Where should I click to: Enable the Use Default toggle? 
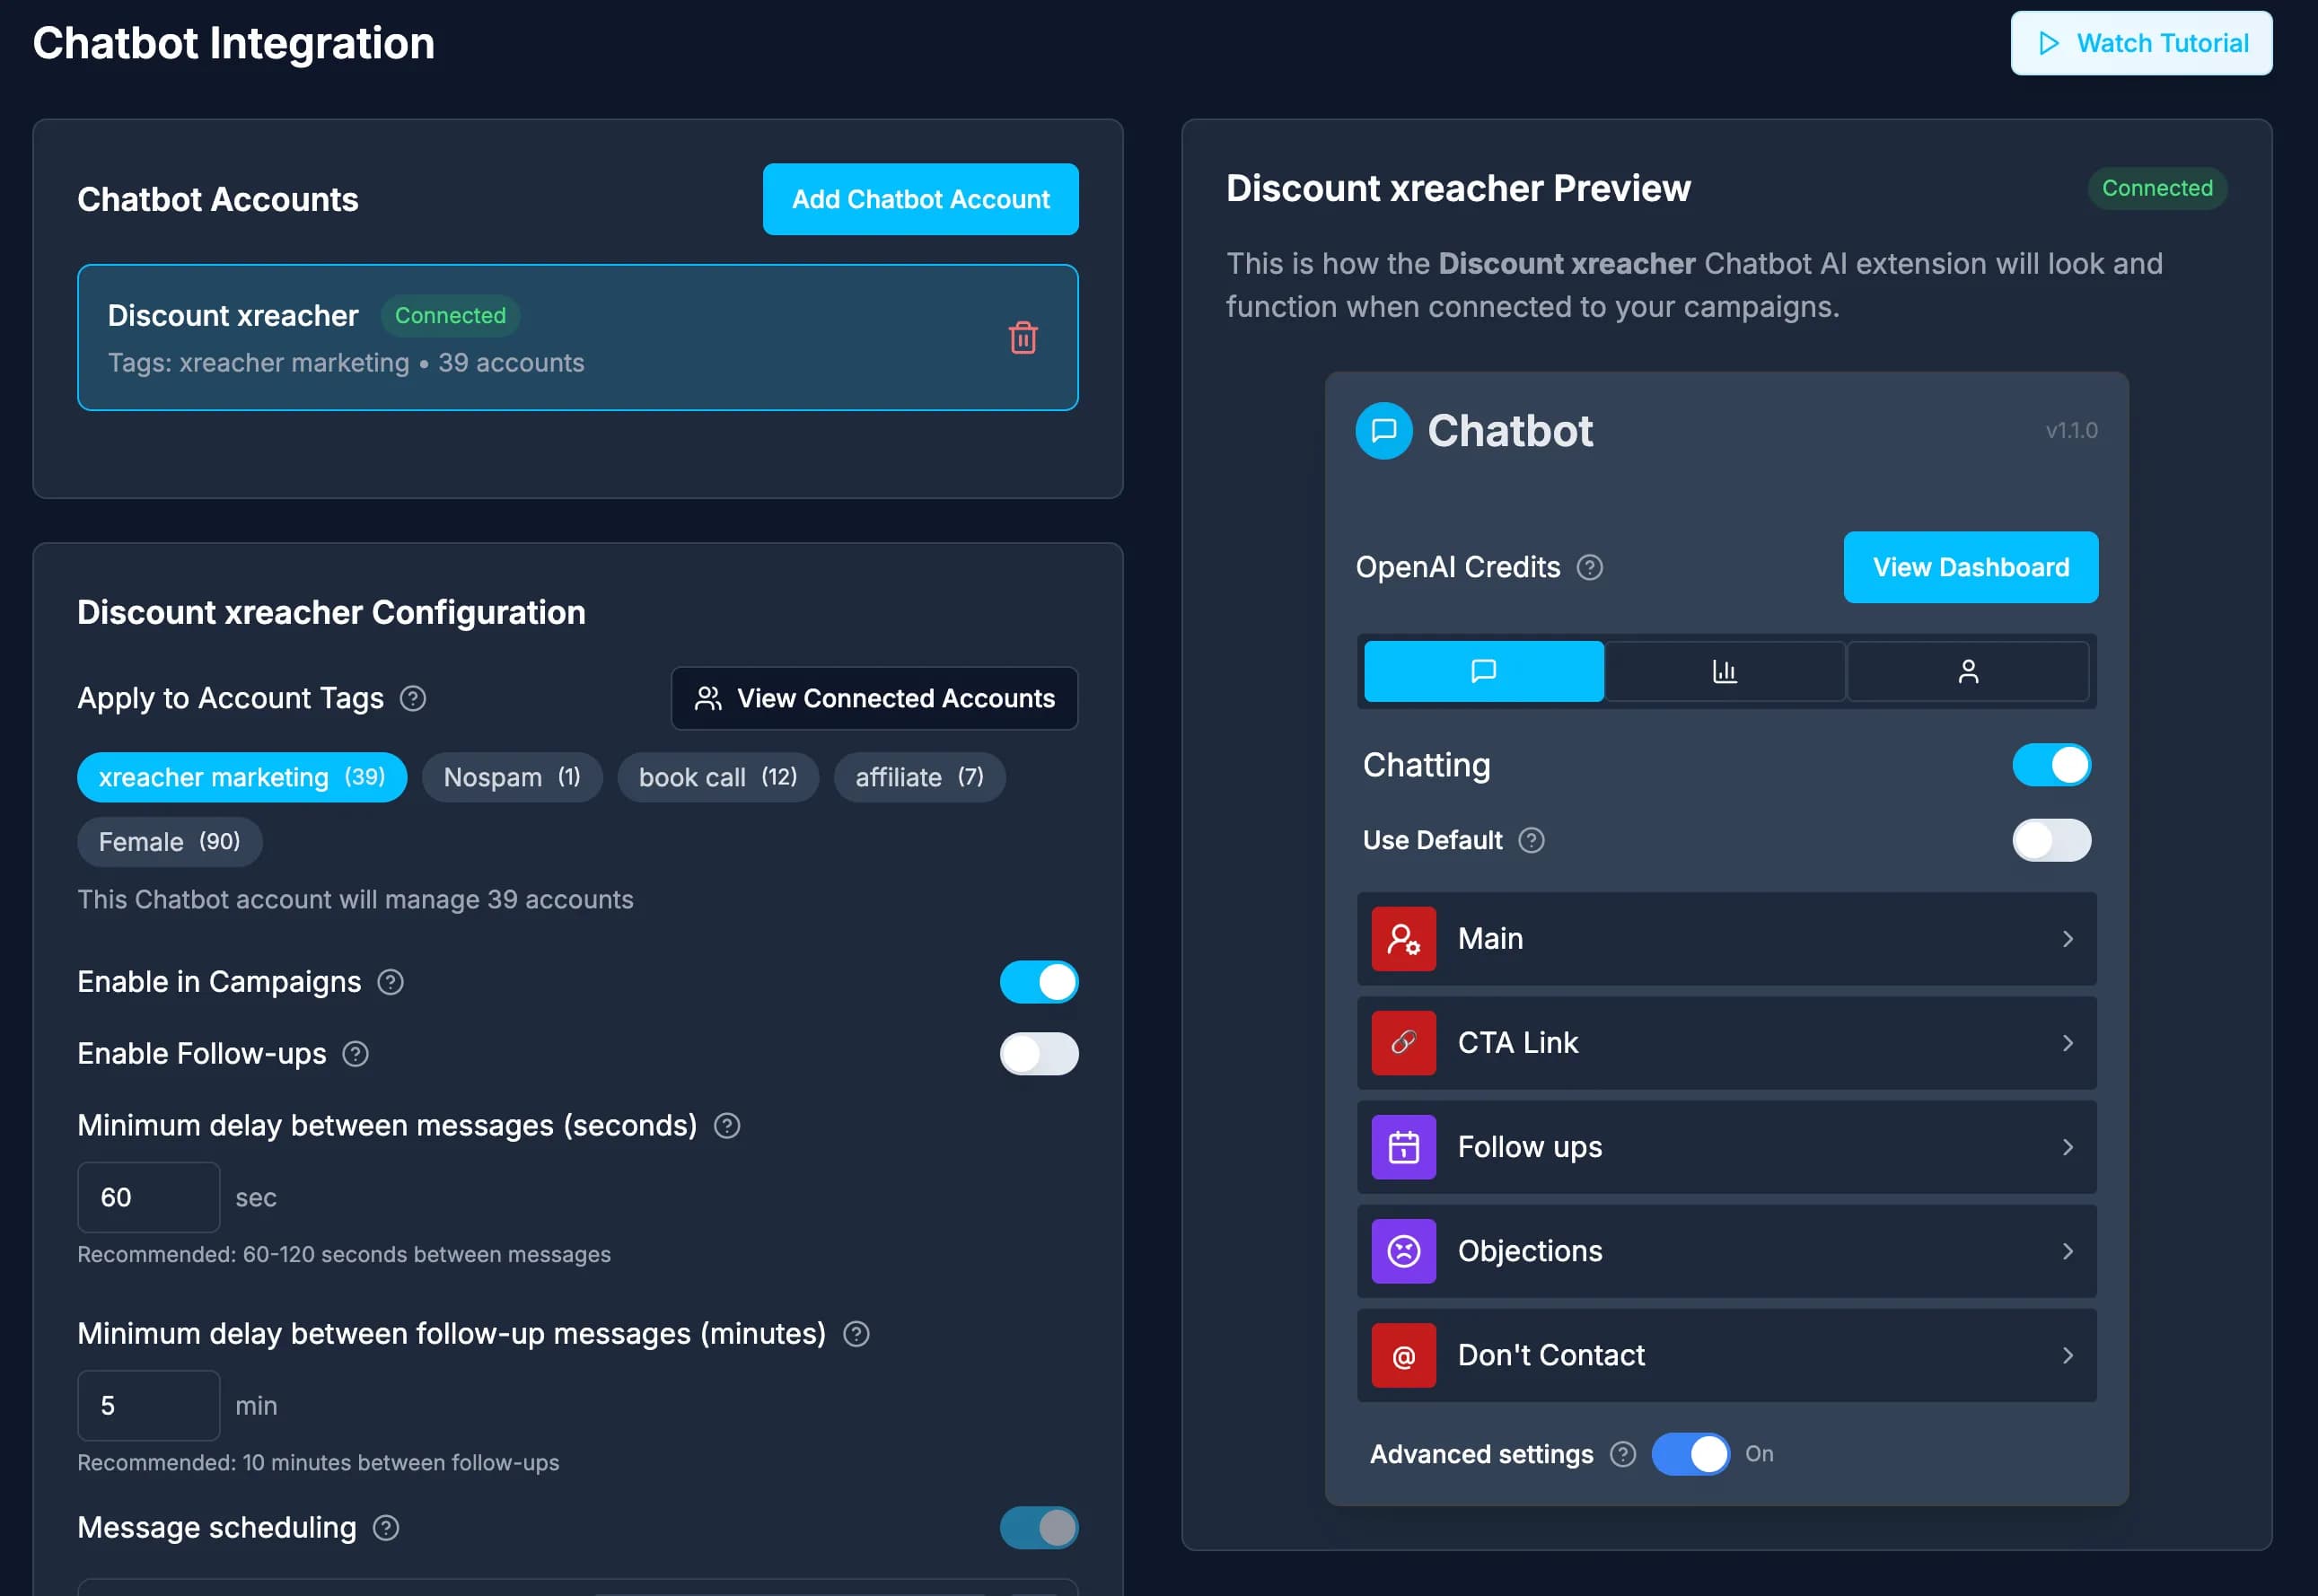[x=2051, y=840]
